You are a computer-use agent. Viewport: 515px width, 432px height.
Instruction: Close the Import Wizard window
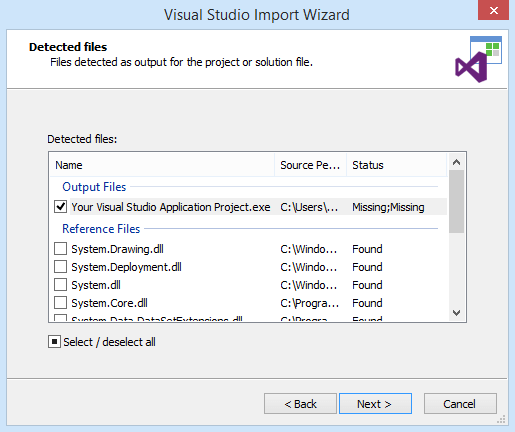(x=493, y=10)
